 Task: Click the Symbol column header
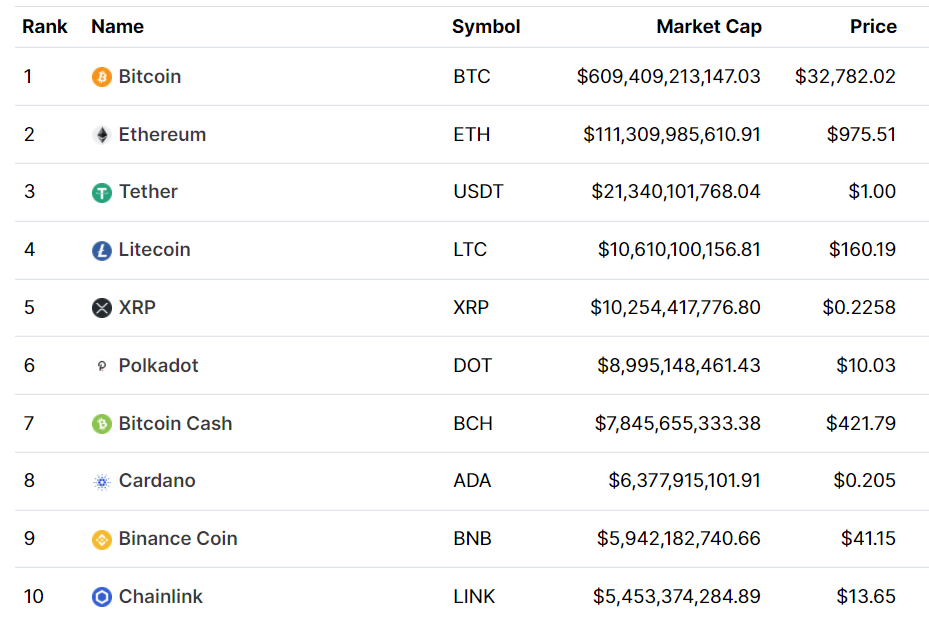point(486,27)
